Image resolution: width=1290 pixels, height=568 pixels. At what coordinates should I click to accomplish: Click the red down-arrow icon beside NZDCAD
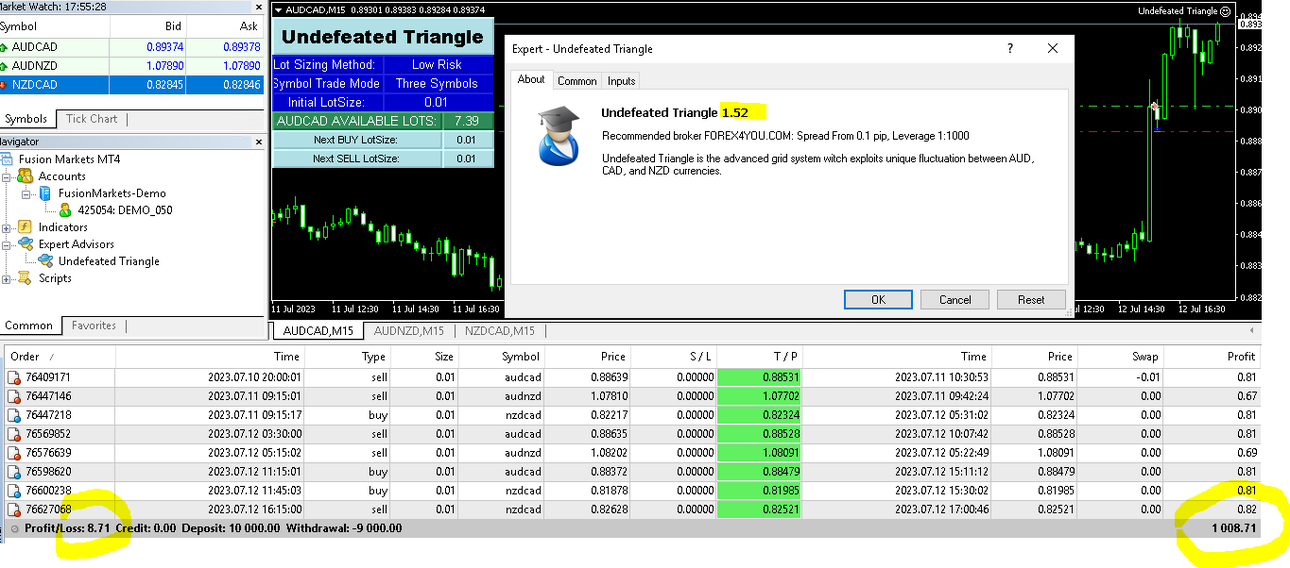4,85
